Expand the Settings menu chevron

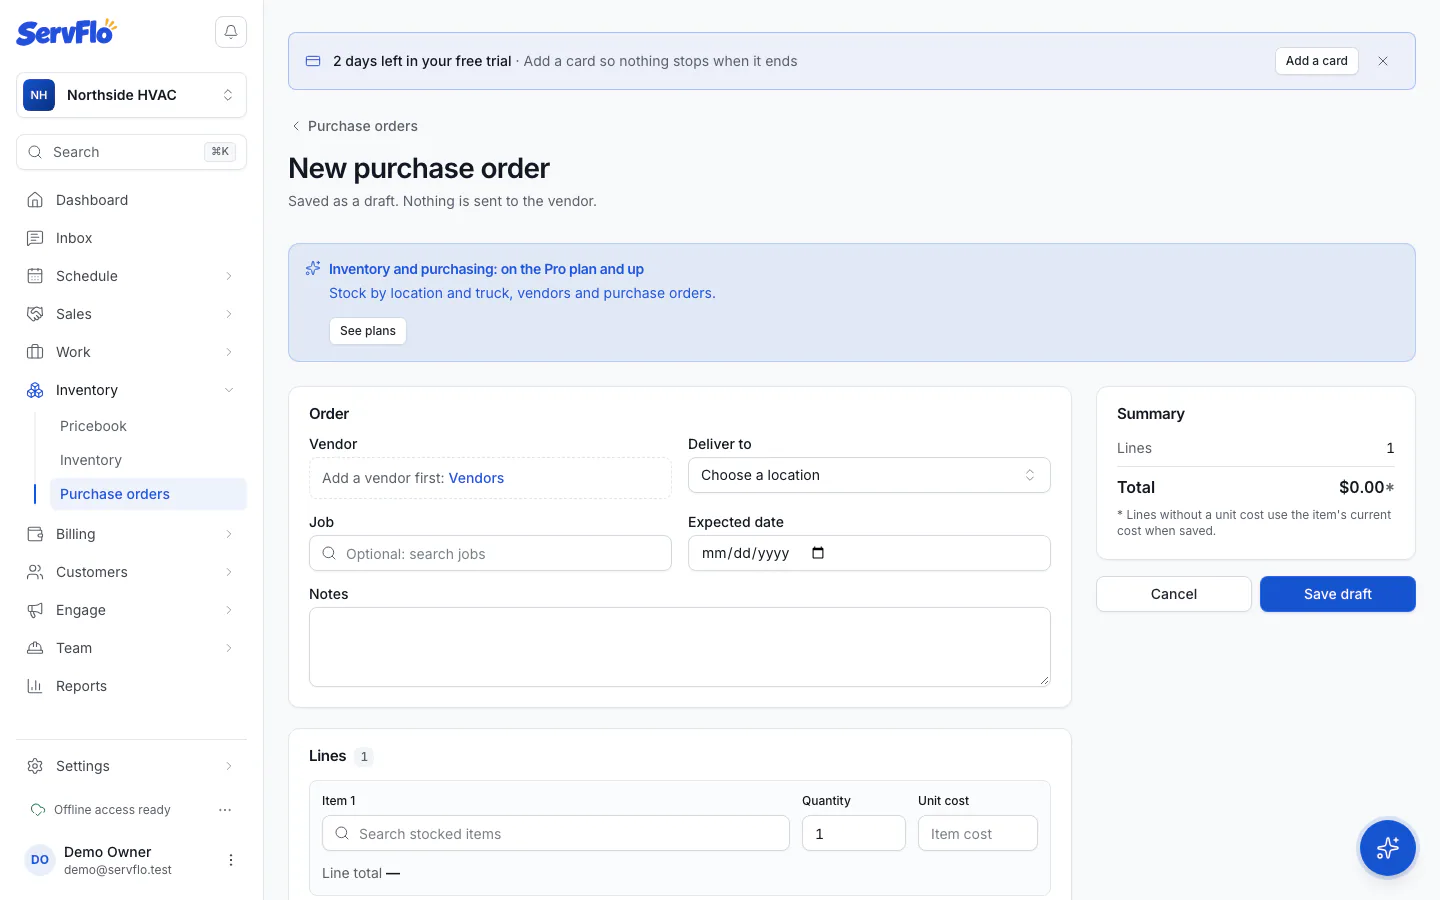coord(229,766)
